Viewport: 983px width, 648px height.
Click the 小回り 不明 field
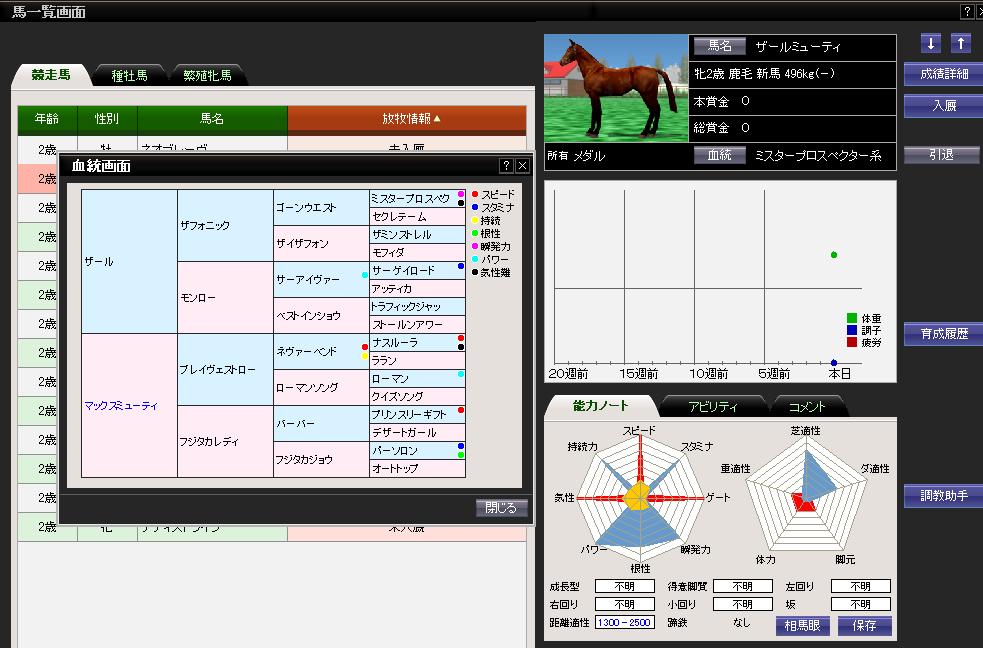point(742,604)
